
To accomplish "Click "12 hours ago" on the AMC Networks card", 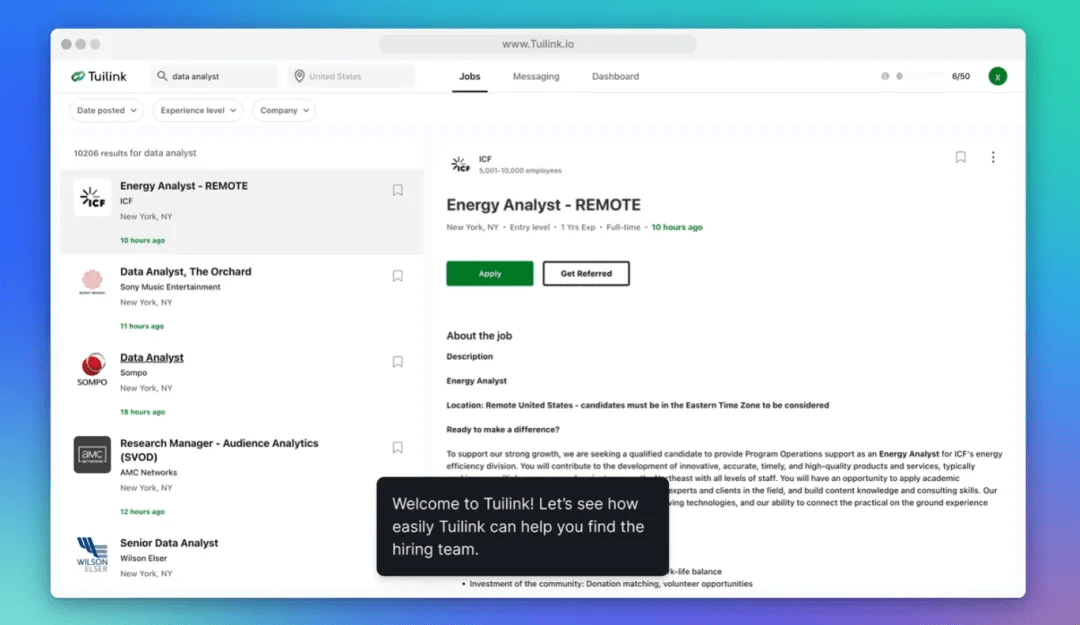I will [x=142, y=512].
